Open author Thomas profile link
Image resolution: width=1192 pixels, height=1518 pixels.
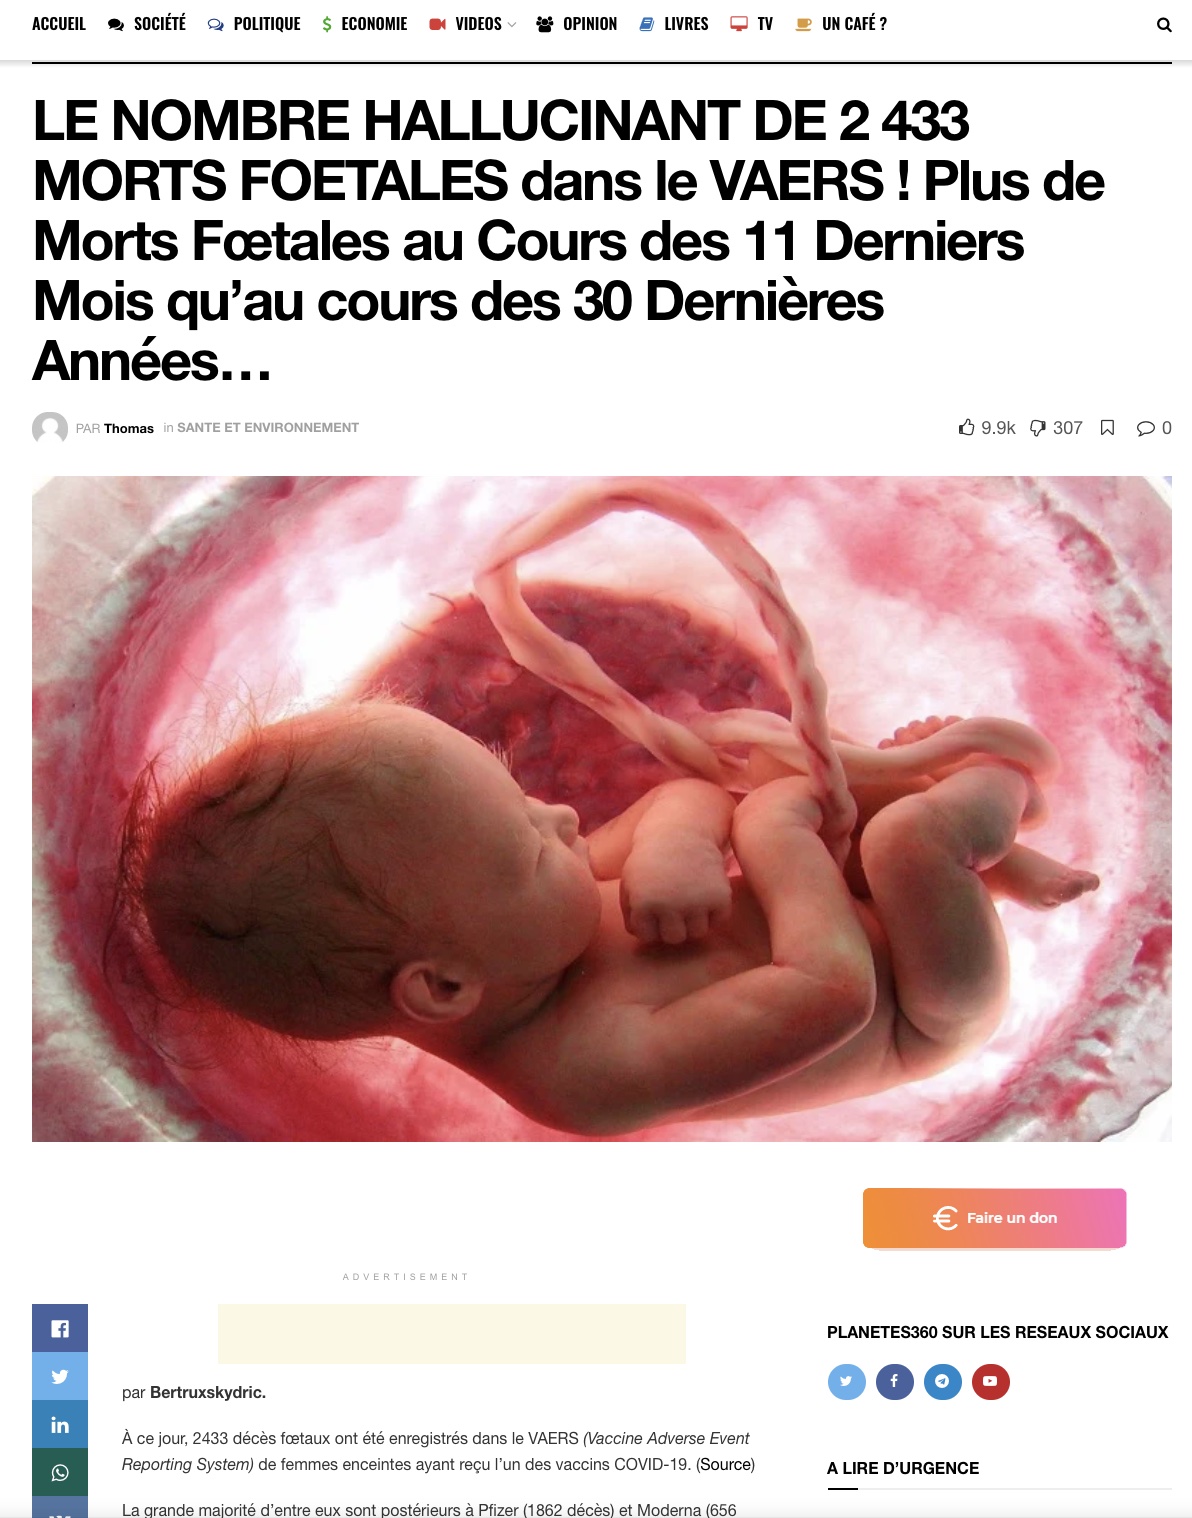pyautogui.click(x=129, y=428)
